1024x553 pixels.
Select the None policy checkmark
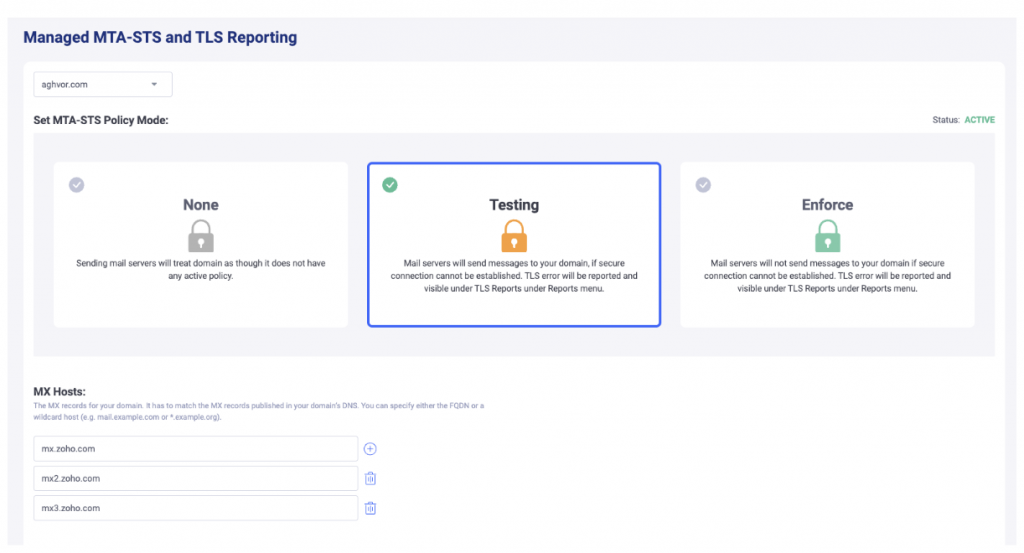77,185
